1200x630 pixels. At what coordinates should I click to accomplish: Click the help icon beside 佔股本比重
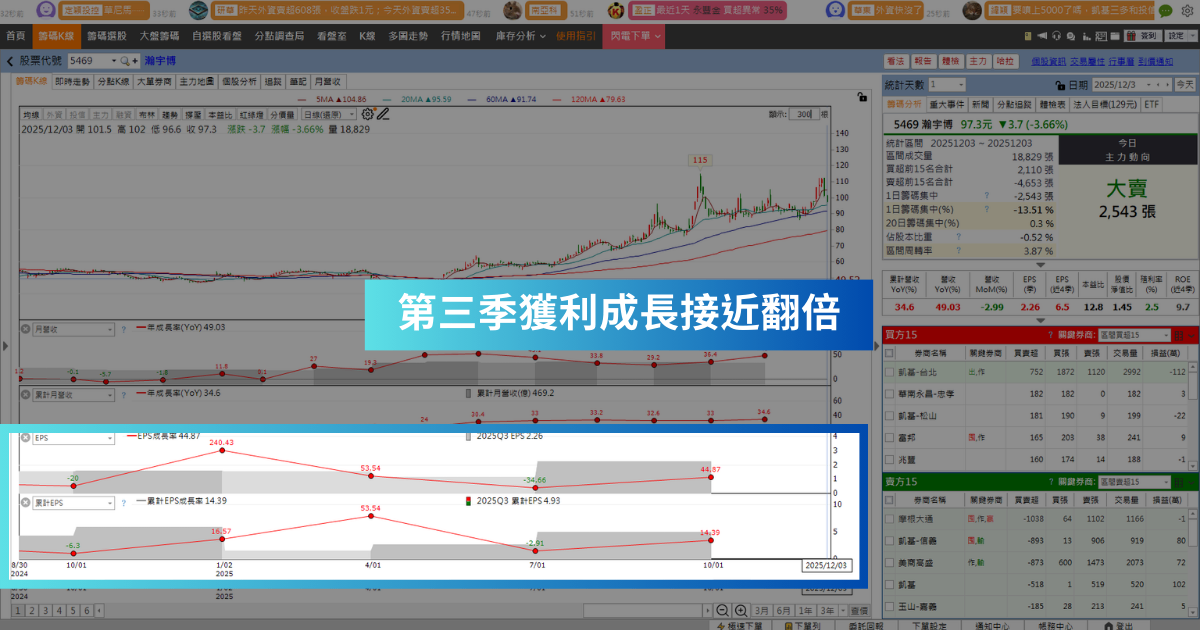pos(958,237)
